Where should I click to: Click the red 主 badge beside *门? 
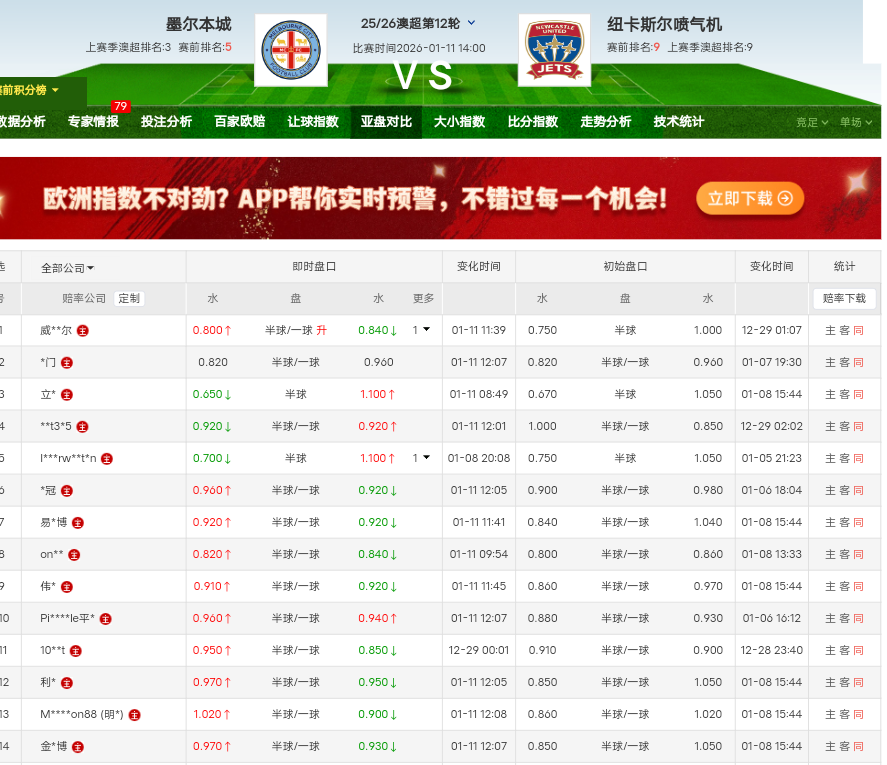[x=66, y=362]
